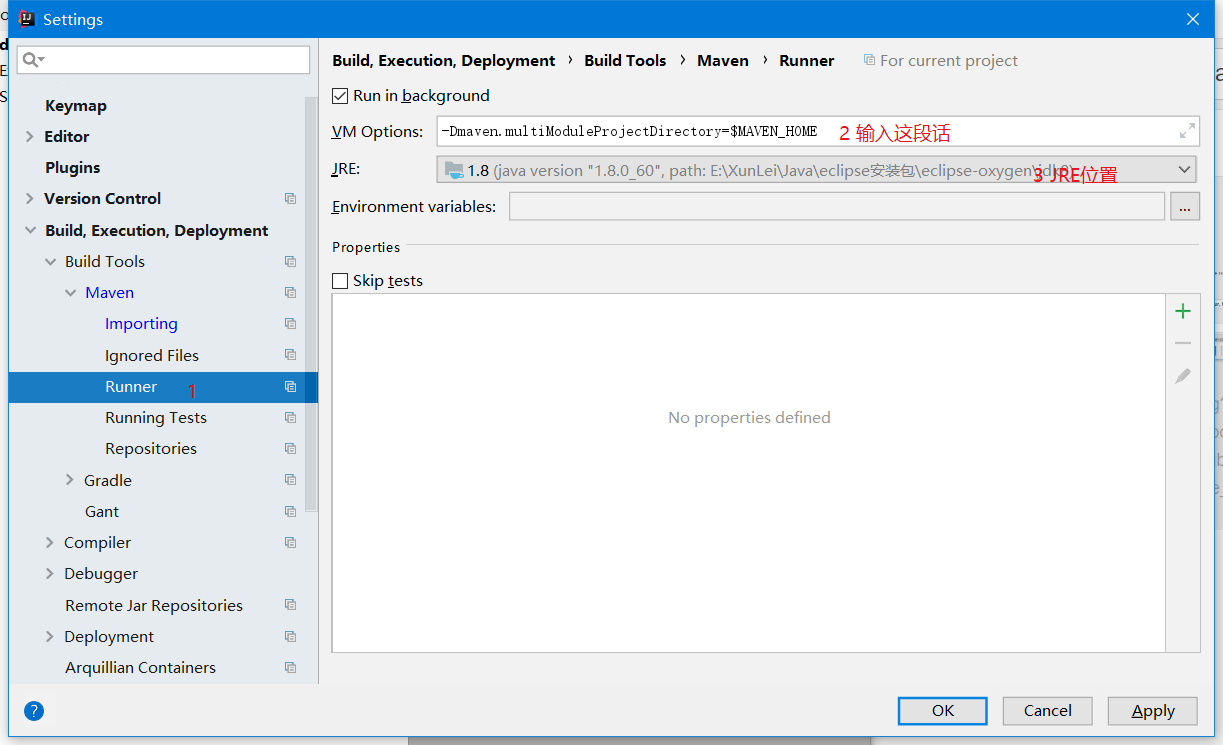Open Remote Jar Repositories page
The image size is (1223, 745).
pyautogui.click(x=154, y=606)
